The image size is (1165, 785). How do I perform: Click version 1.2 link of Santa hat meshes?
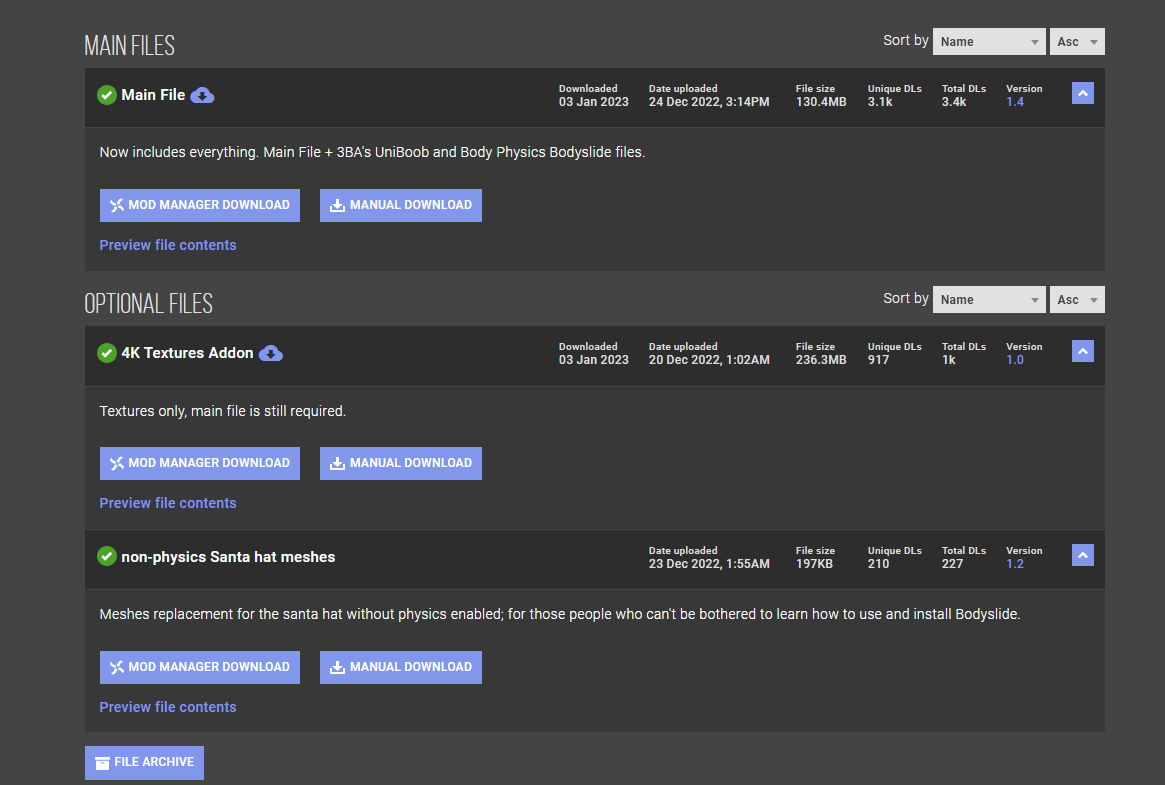pos(1015,564)
